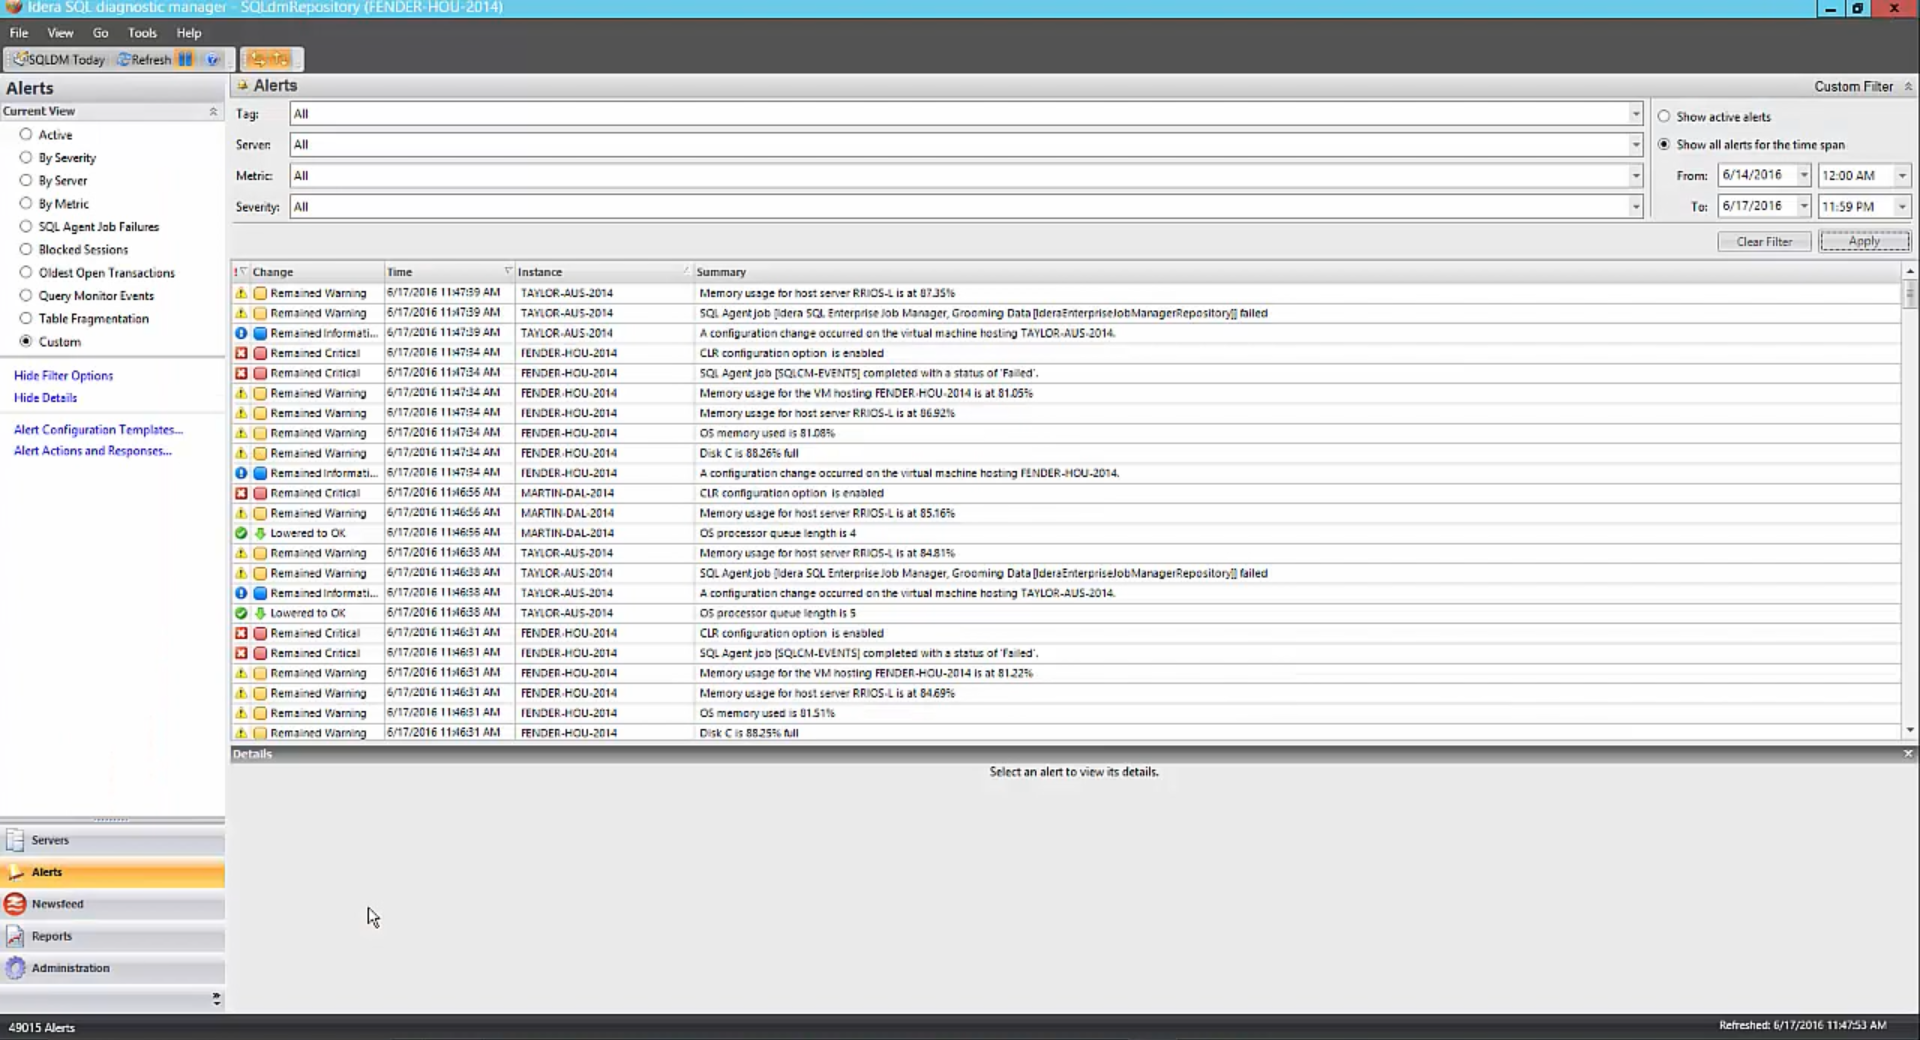1920x1040 pixels.
Task: Click the alerts list vertical scrollbar thumb
Action: coord(1909,294)
